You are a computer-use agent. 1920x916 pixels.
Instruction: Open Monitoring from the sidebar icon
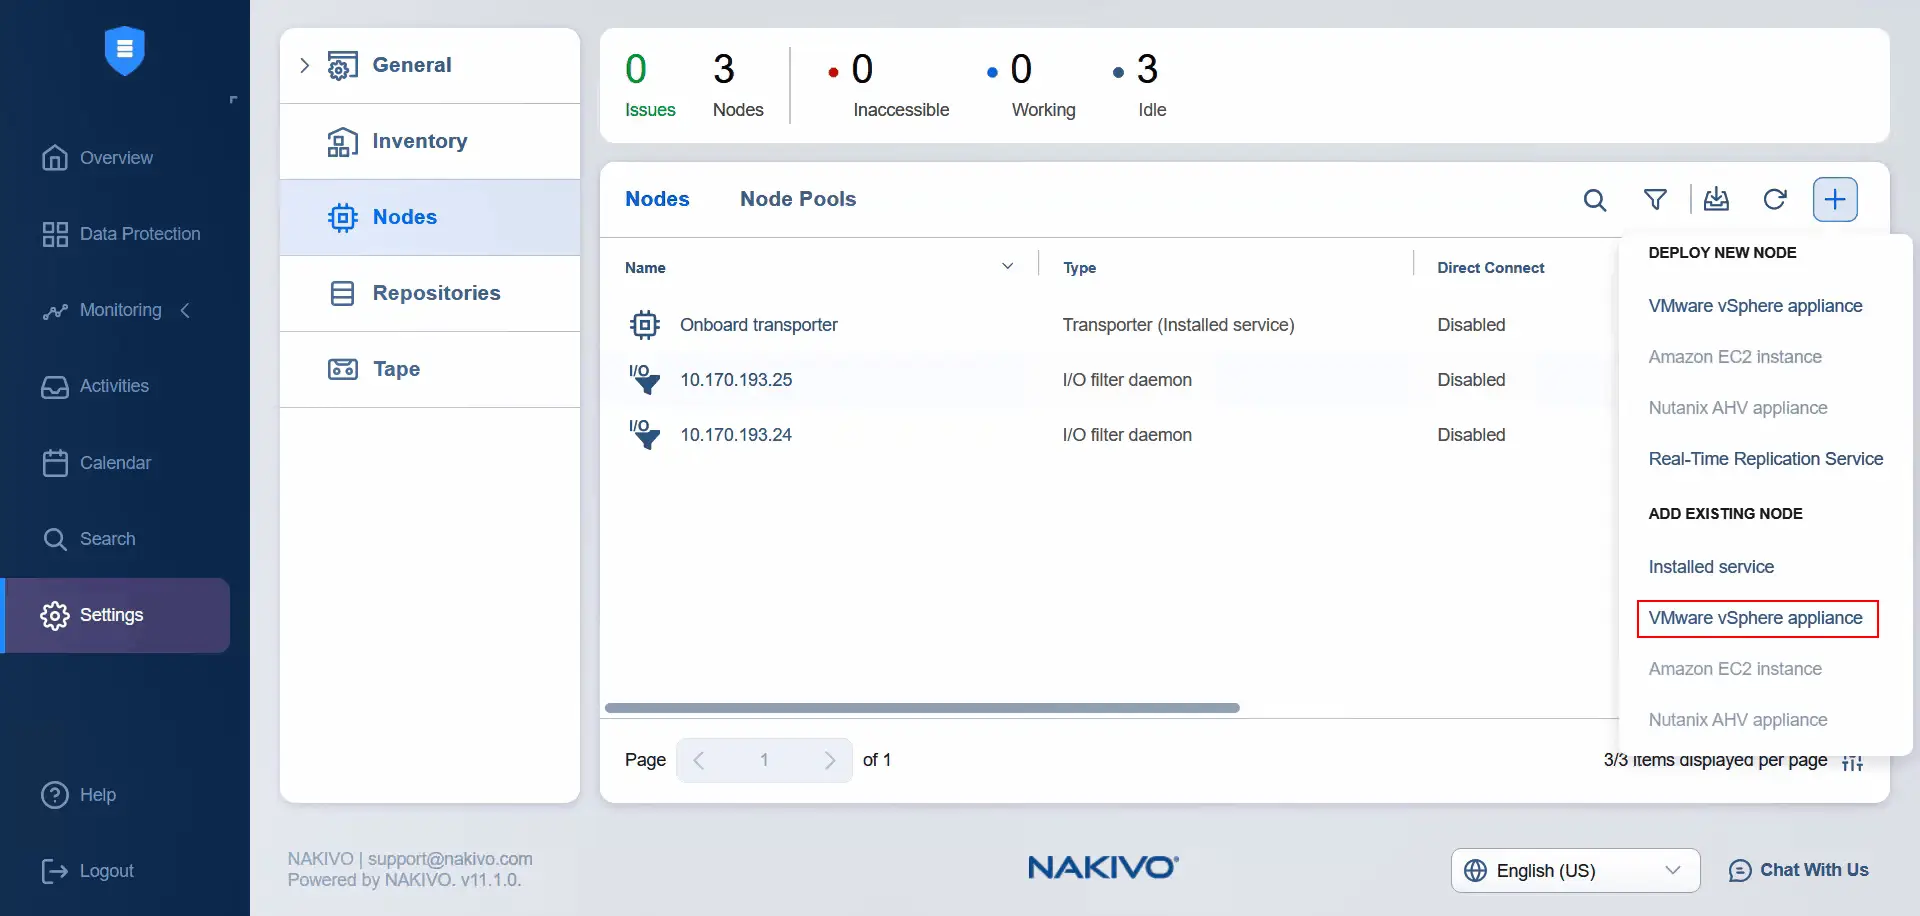55,310
